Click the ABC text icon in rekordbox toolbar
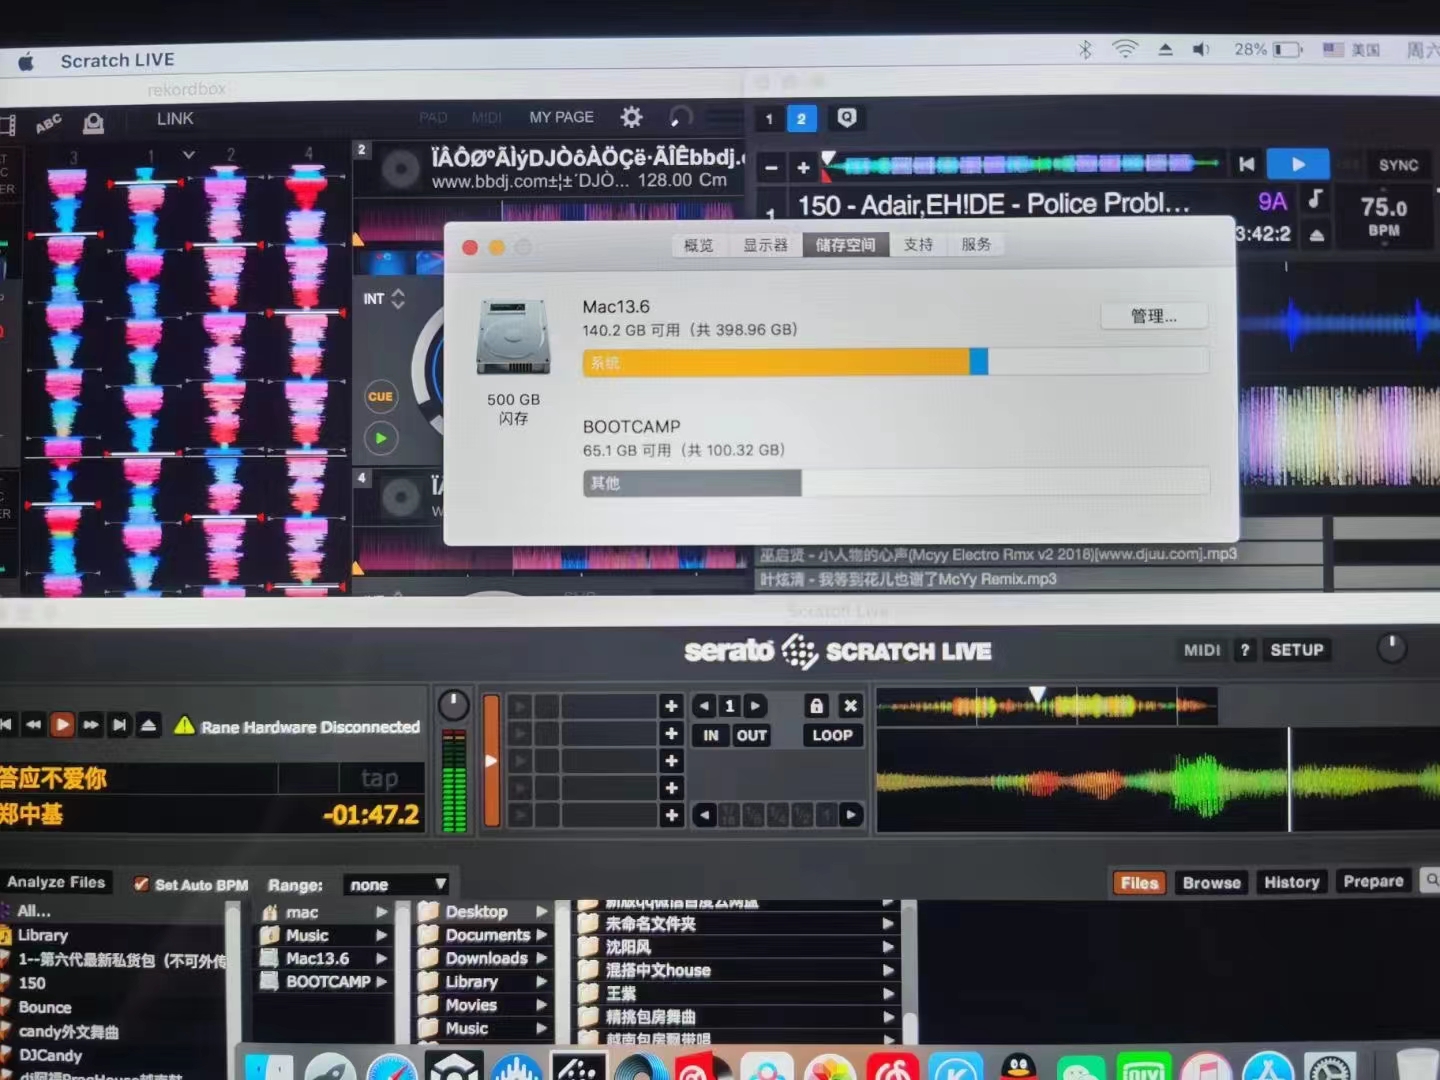 coord(48,124)
